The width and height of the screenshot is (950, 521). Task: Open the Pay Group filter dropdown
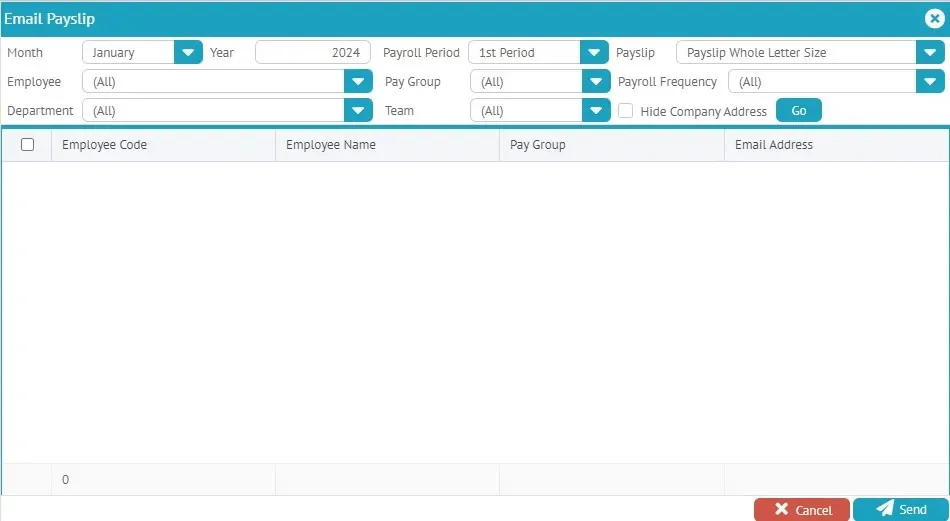[x=596, y=81]
